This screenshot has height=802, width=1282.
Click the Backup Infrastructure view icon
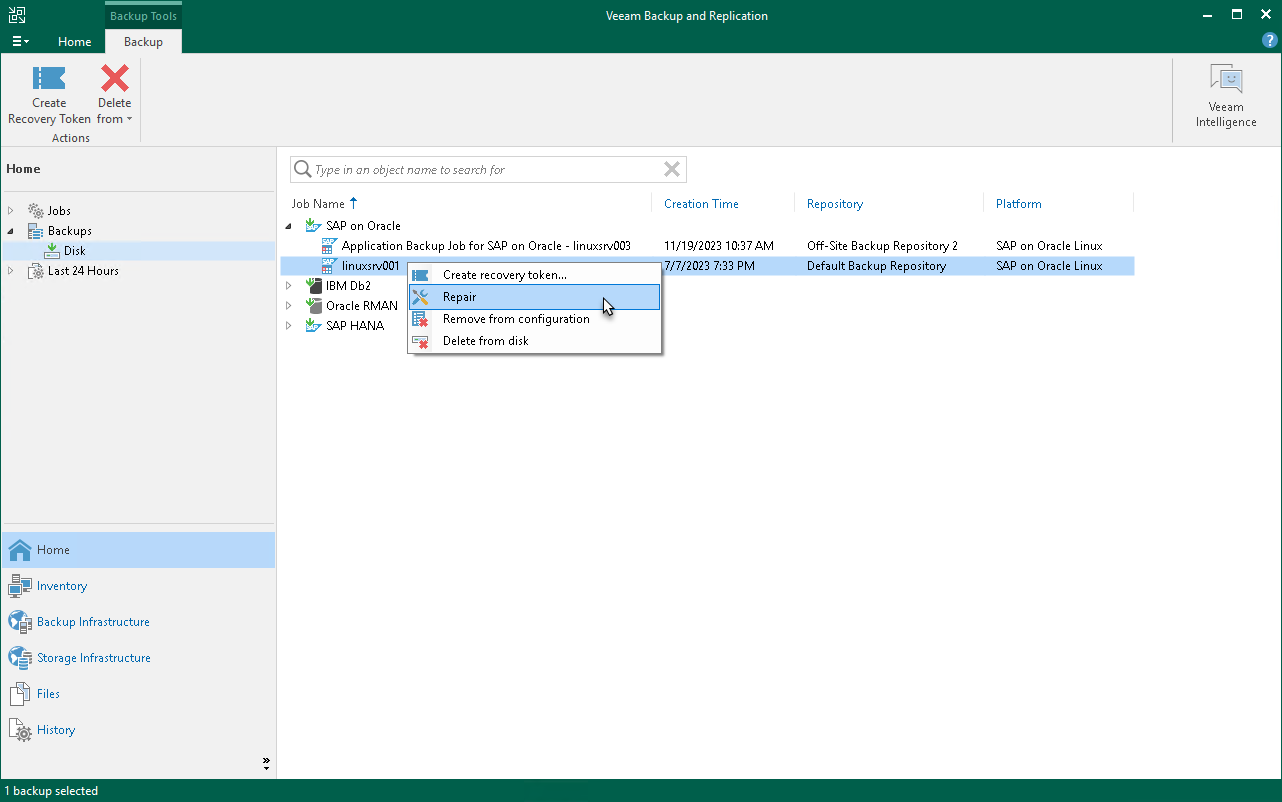point(20,622)
